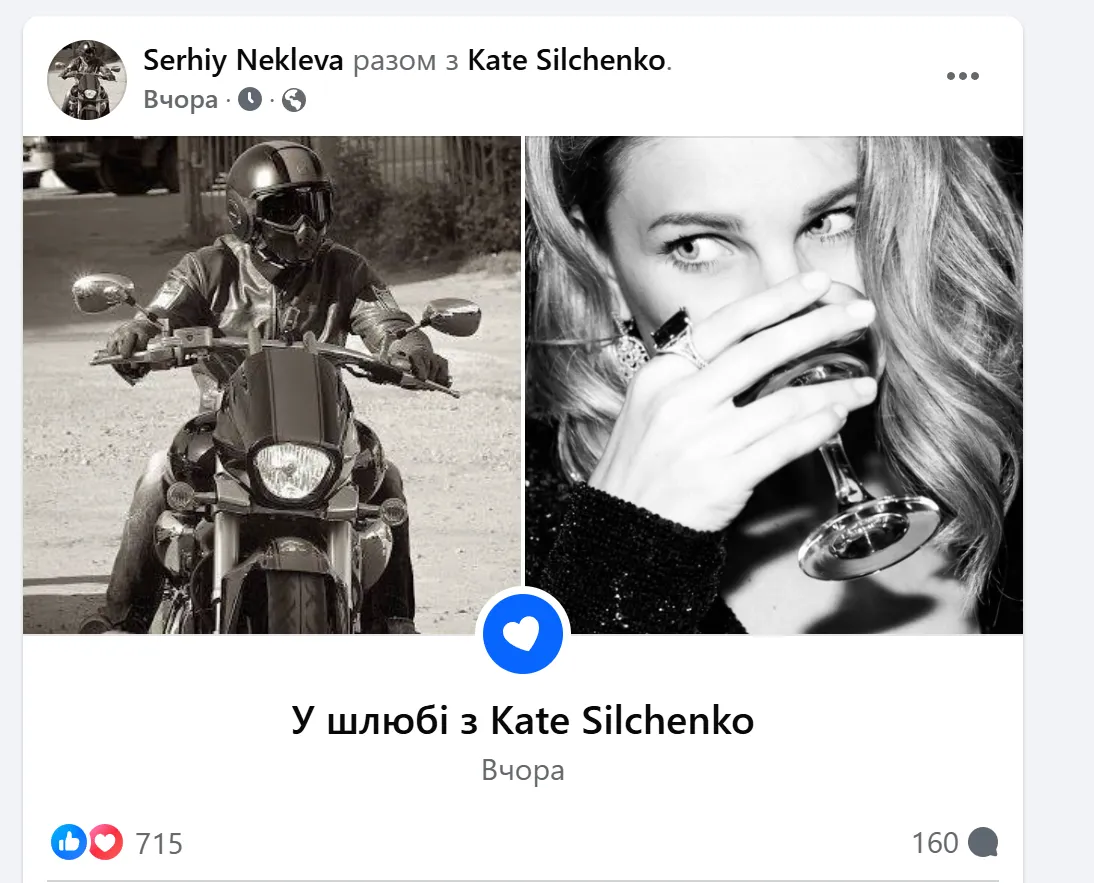Image resolution: width=1094 pixels, height=883 pixels.
Task: Open Serhiy Nekleva's profile name link
Action: pyautogui.click(x=242, y=60)
